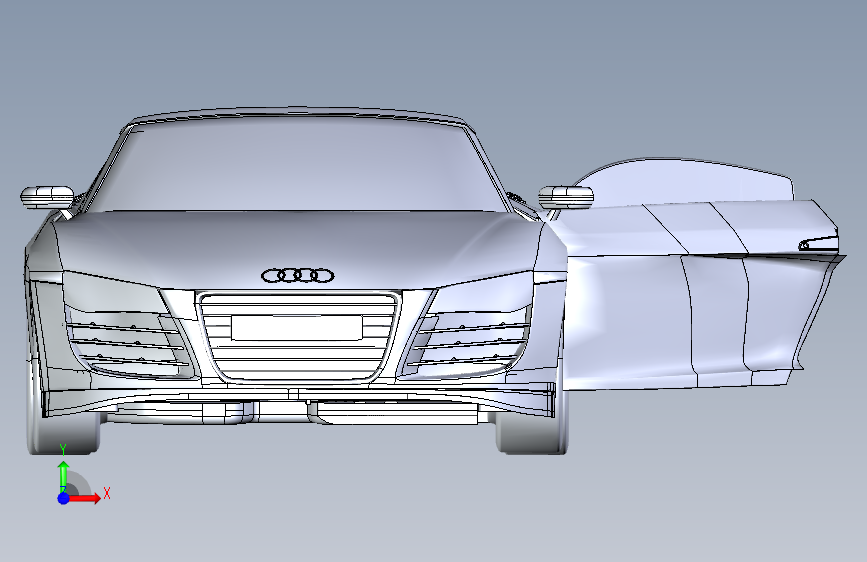Click the red X axis arrow of the triad
Screen dimensions: 867x562
[x=86, y=498]
